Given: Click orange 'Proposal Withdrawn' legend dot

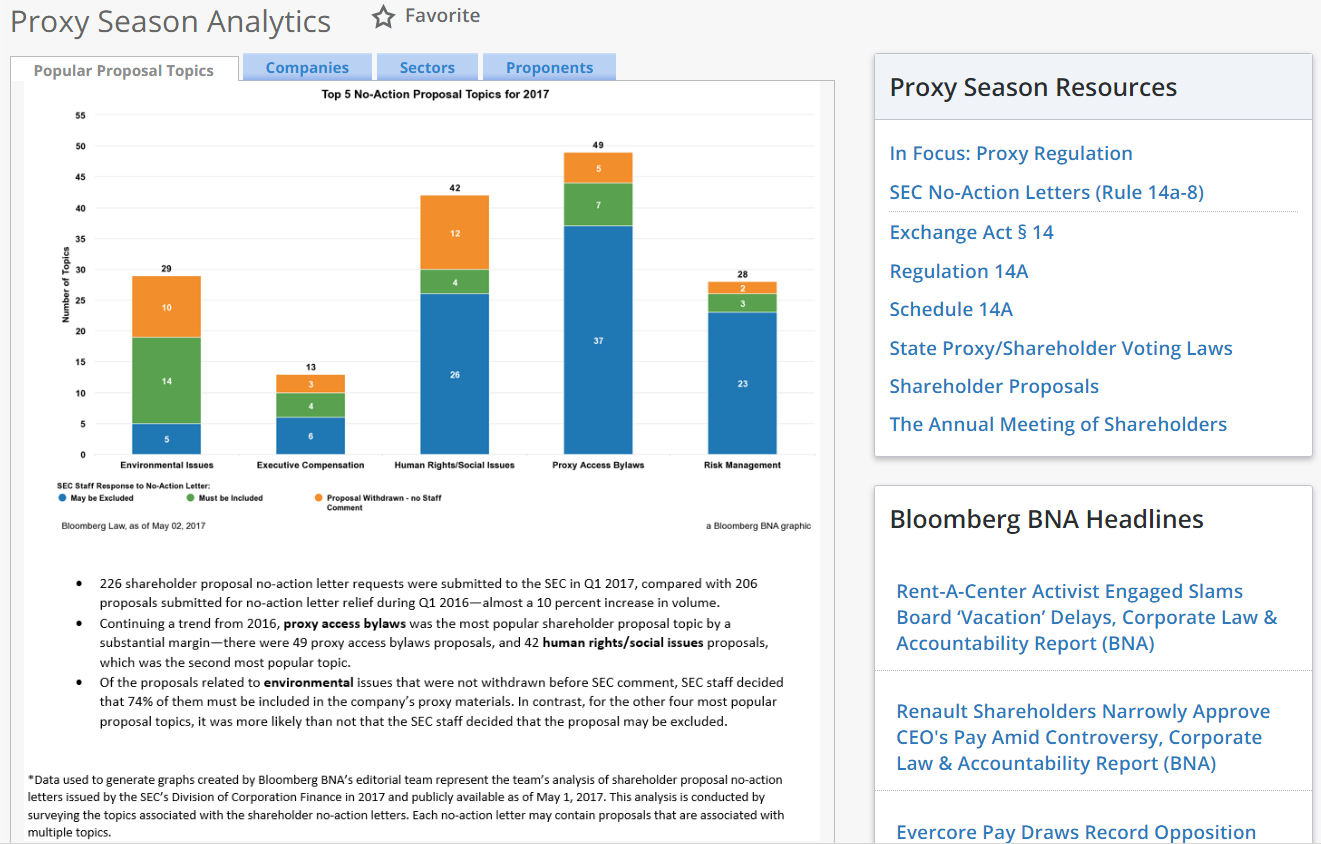Looking at the screenshot, I should tap(319, 497).
